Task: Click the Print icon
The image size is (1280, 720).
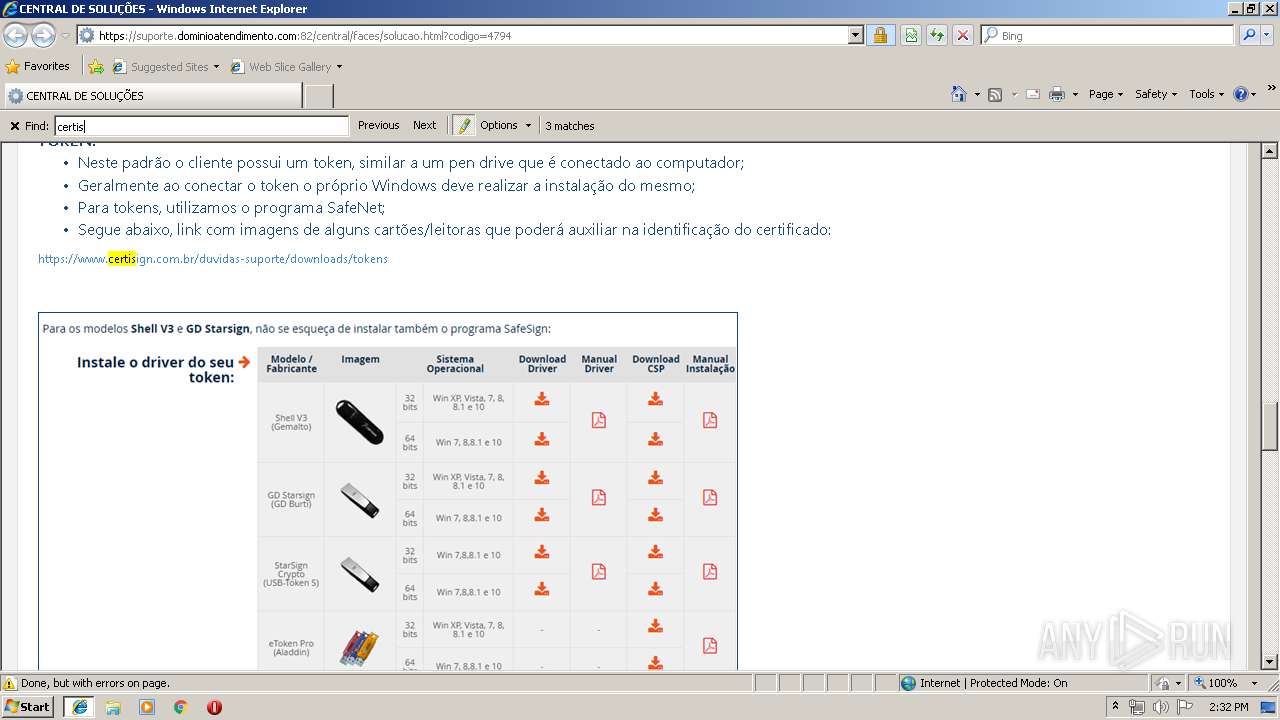Action: 1057,94
